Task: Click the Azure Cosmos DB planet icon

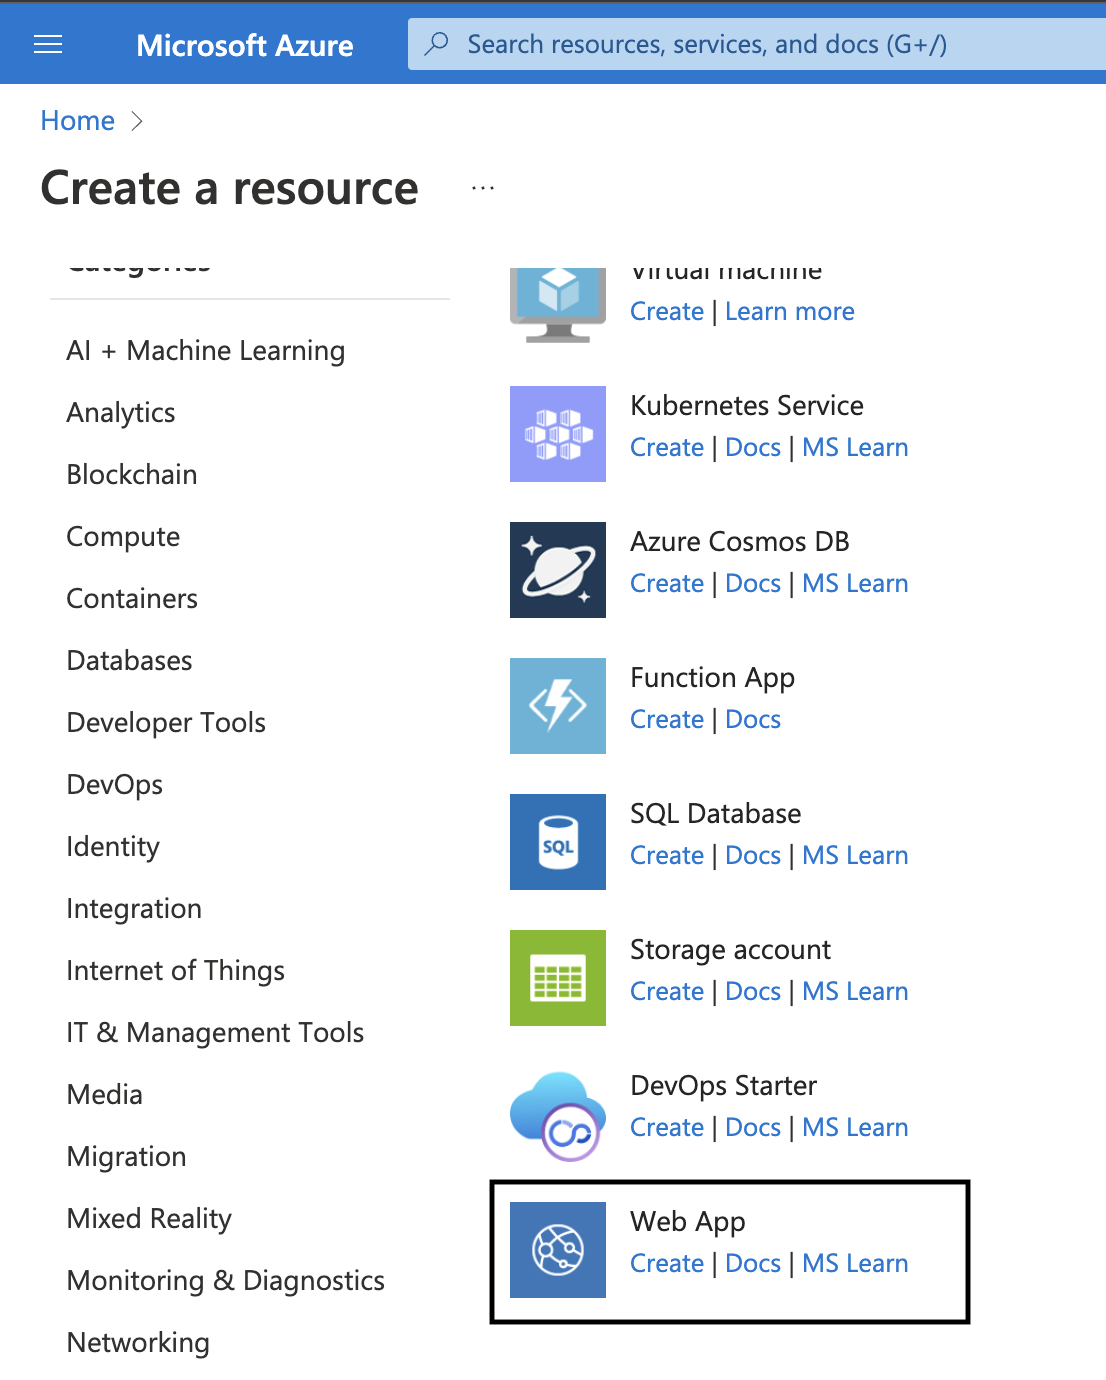Action: coord(558,570)
